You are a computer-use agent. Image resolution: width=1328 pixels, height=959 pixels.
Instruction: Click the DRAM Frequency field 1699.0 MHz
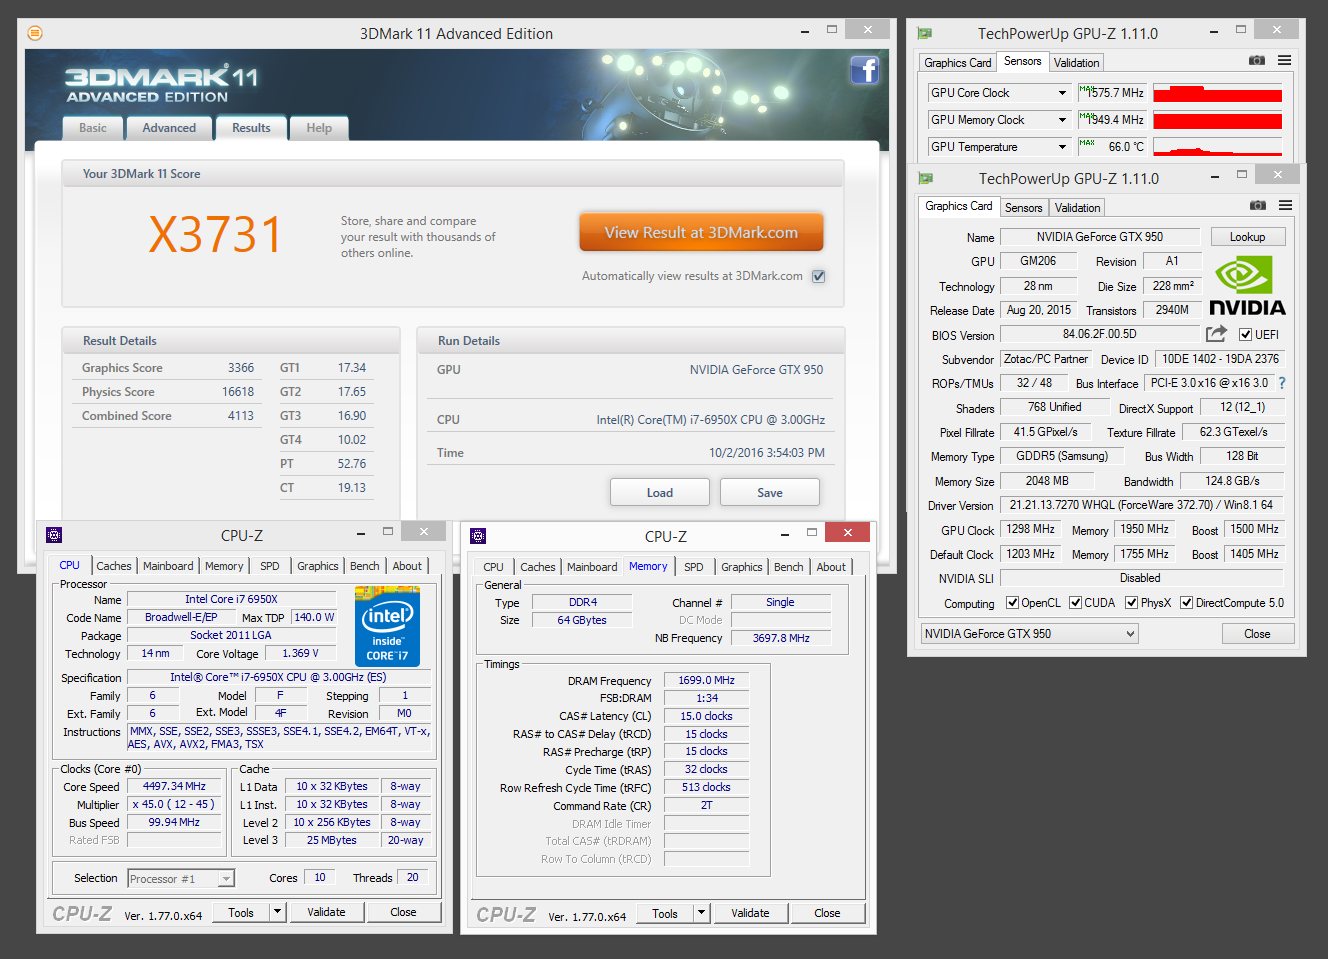(706, 680)
